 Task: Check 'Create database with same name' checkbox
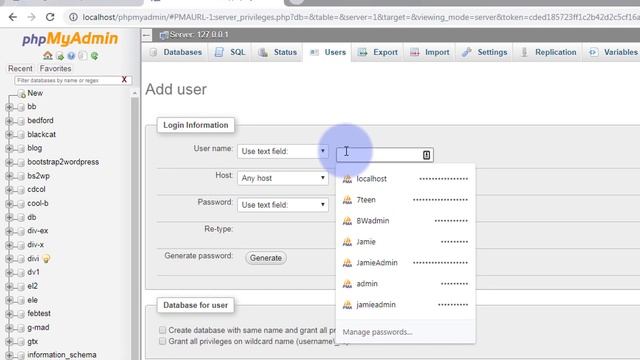tap(162, 330)
